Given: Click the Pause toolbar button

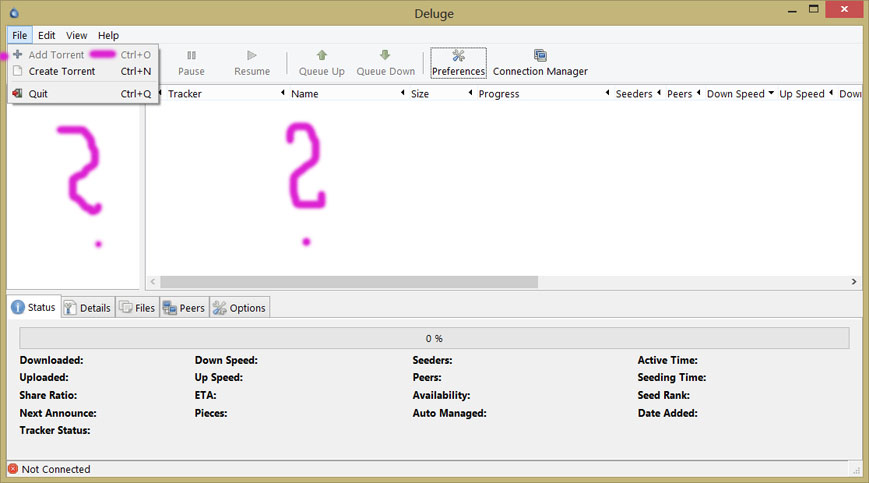Looking at the screenshot, I should tap(191, 63).
